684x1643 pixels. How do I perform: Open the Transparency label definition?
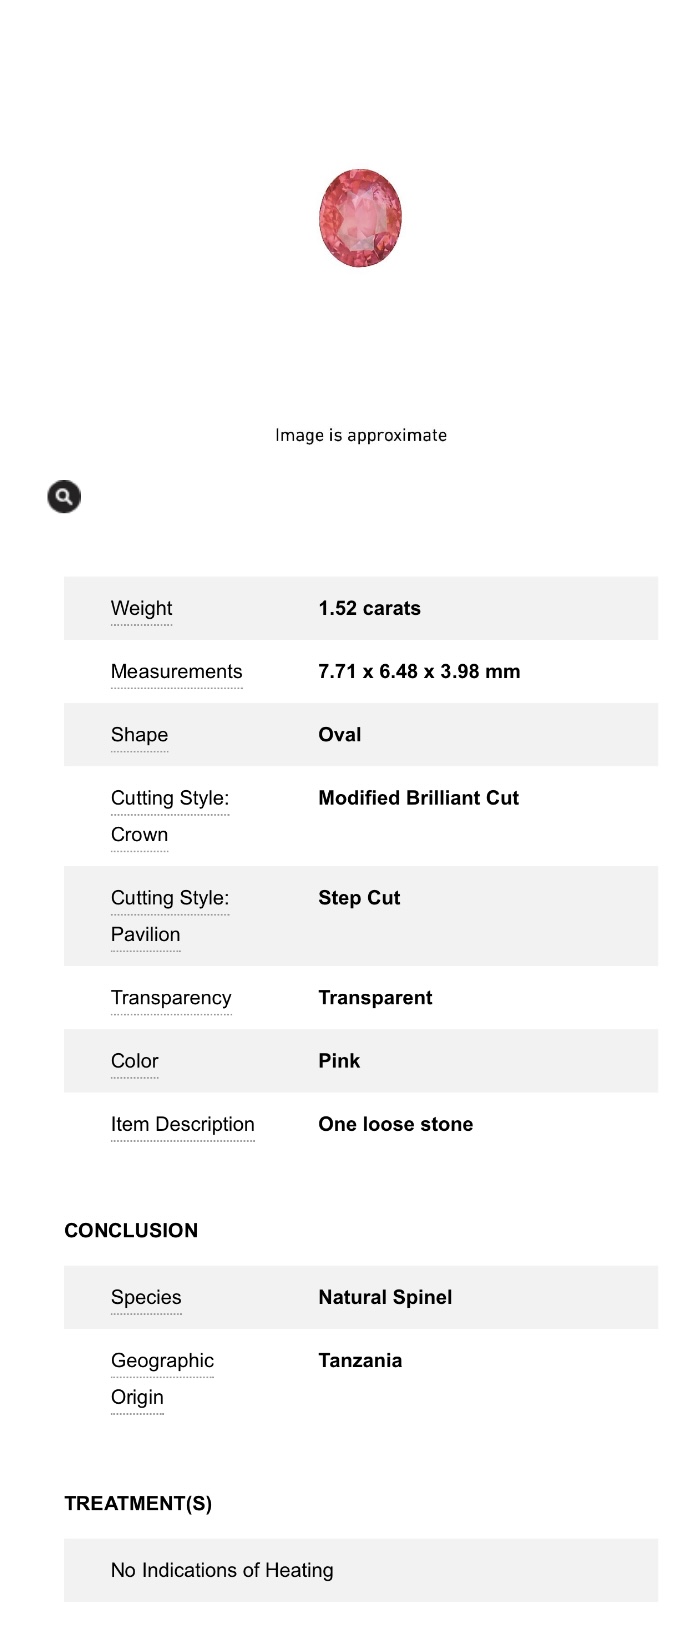coord(171,997)
